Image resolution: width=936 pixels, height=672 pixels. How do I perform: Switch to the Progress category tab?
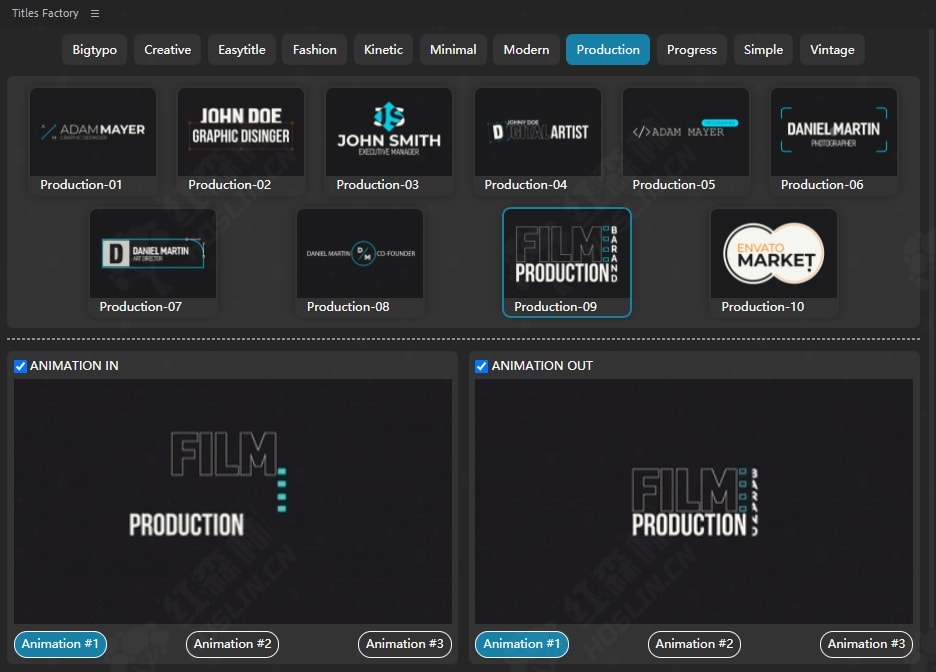click(691, 50)
